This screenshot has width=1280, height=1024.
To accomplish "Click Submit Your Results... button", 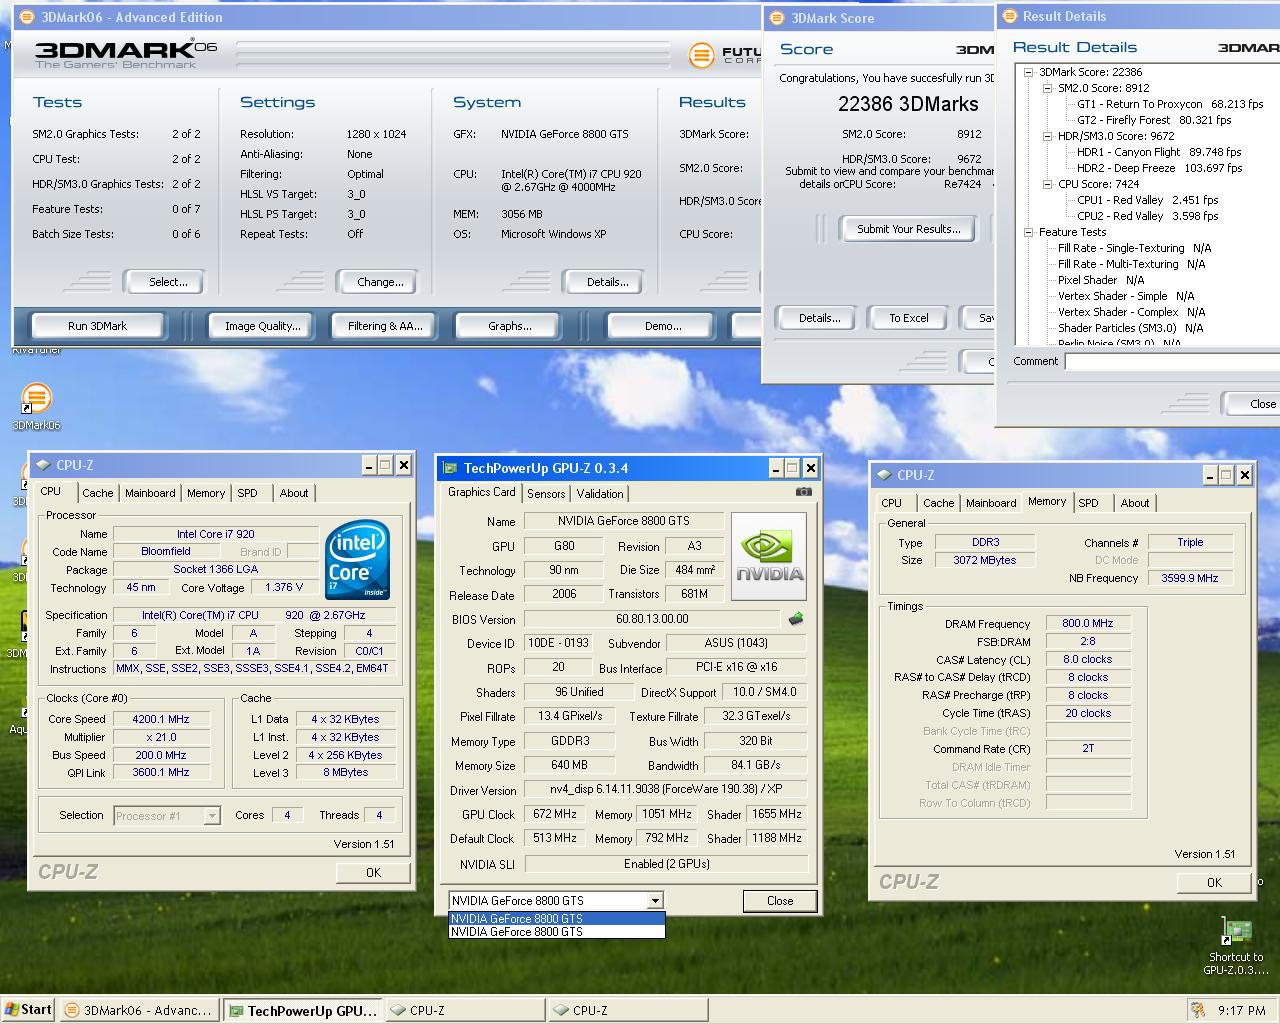I will pyautogui.click(x=908, y=229).
